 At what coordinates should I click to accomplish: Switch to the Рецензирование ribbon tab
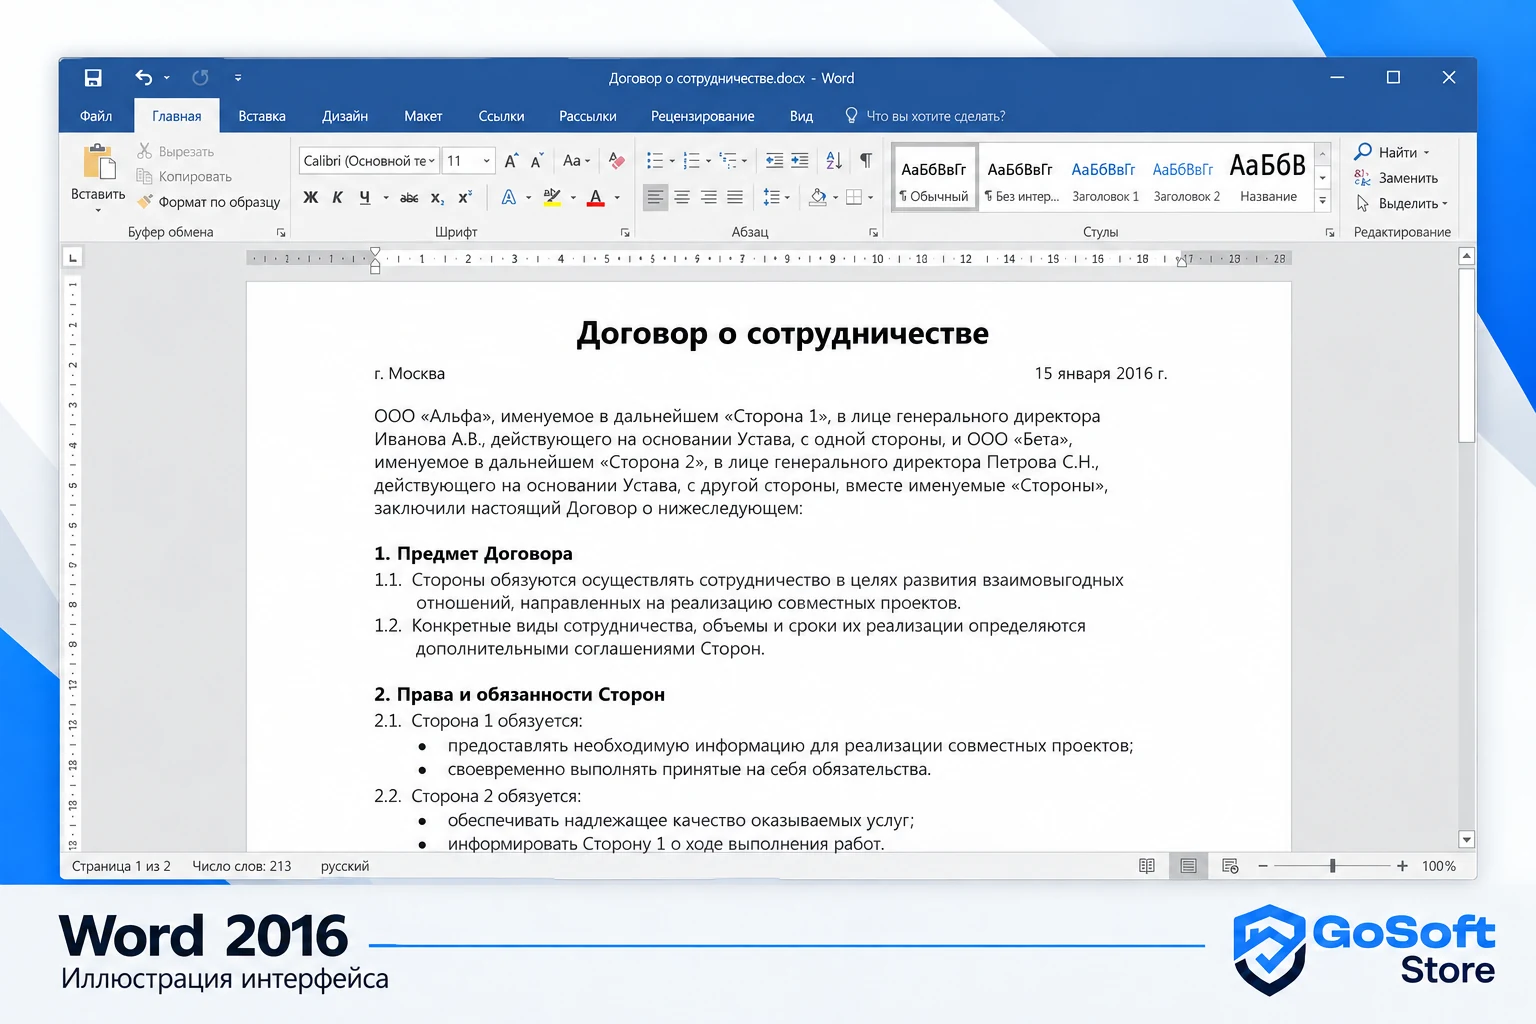click(703, 116)
